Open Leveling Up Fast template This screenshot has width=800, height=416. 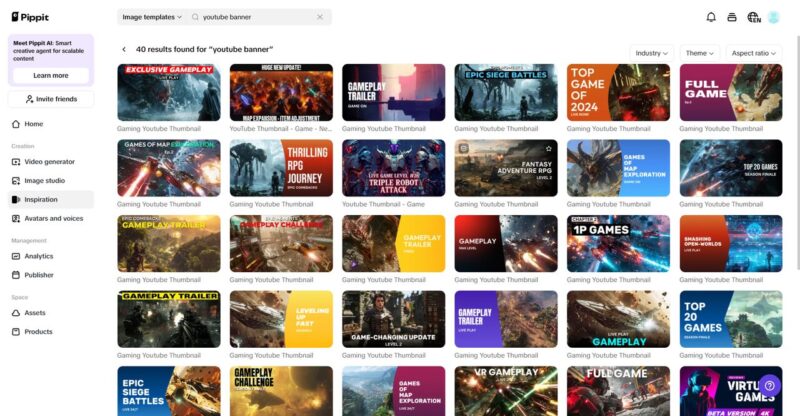[281, 319]
